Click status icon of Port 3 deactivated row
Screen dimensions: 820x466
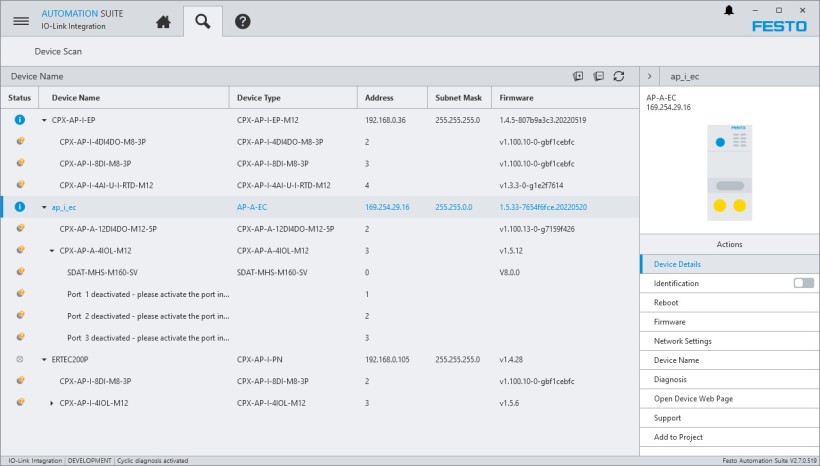20,337
